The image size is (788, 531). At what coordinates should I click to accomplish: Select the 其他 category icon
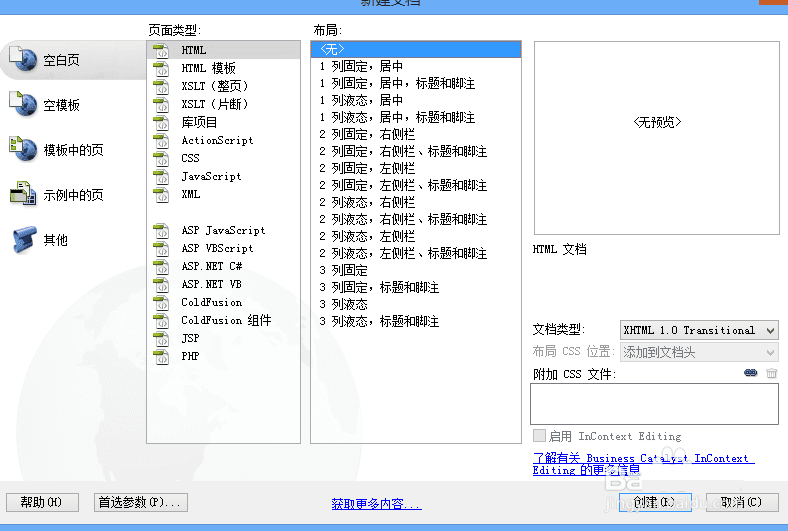pyautogui.click(x=24, y=239)
